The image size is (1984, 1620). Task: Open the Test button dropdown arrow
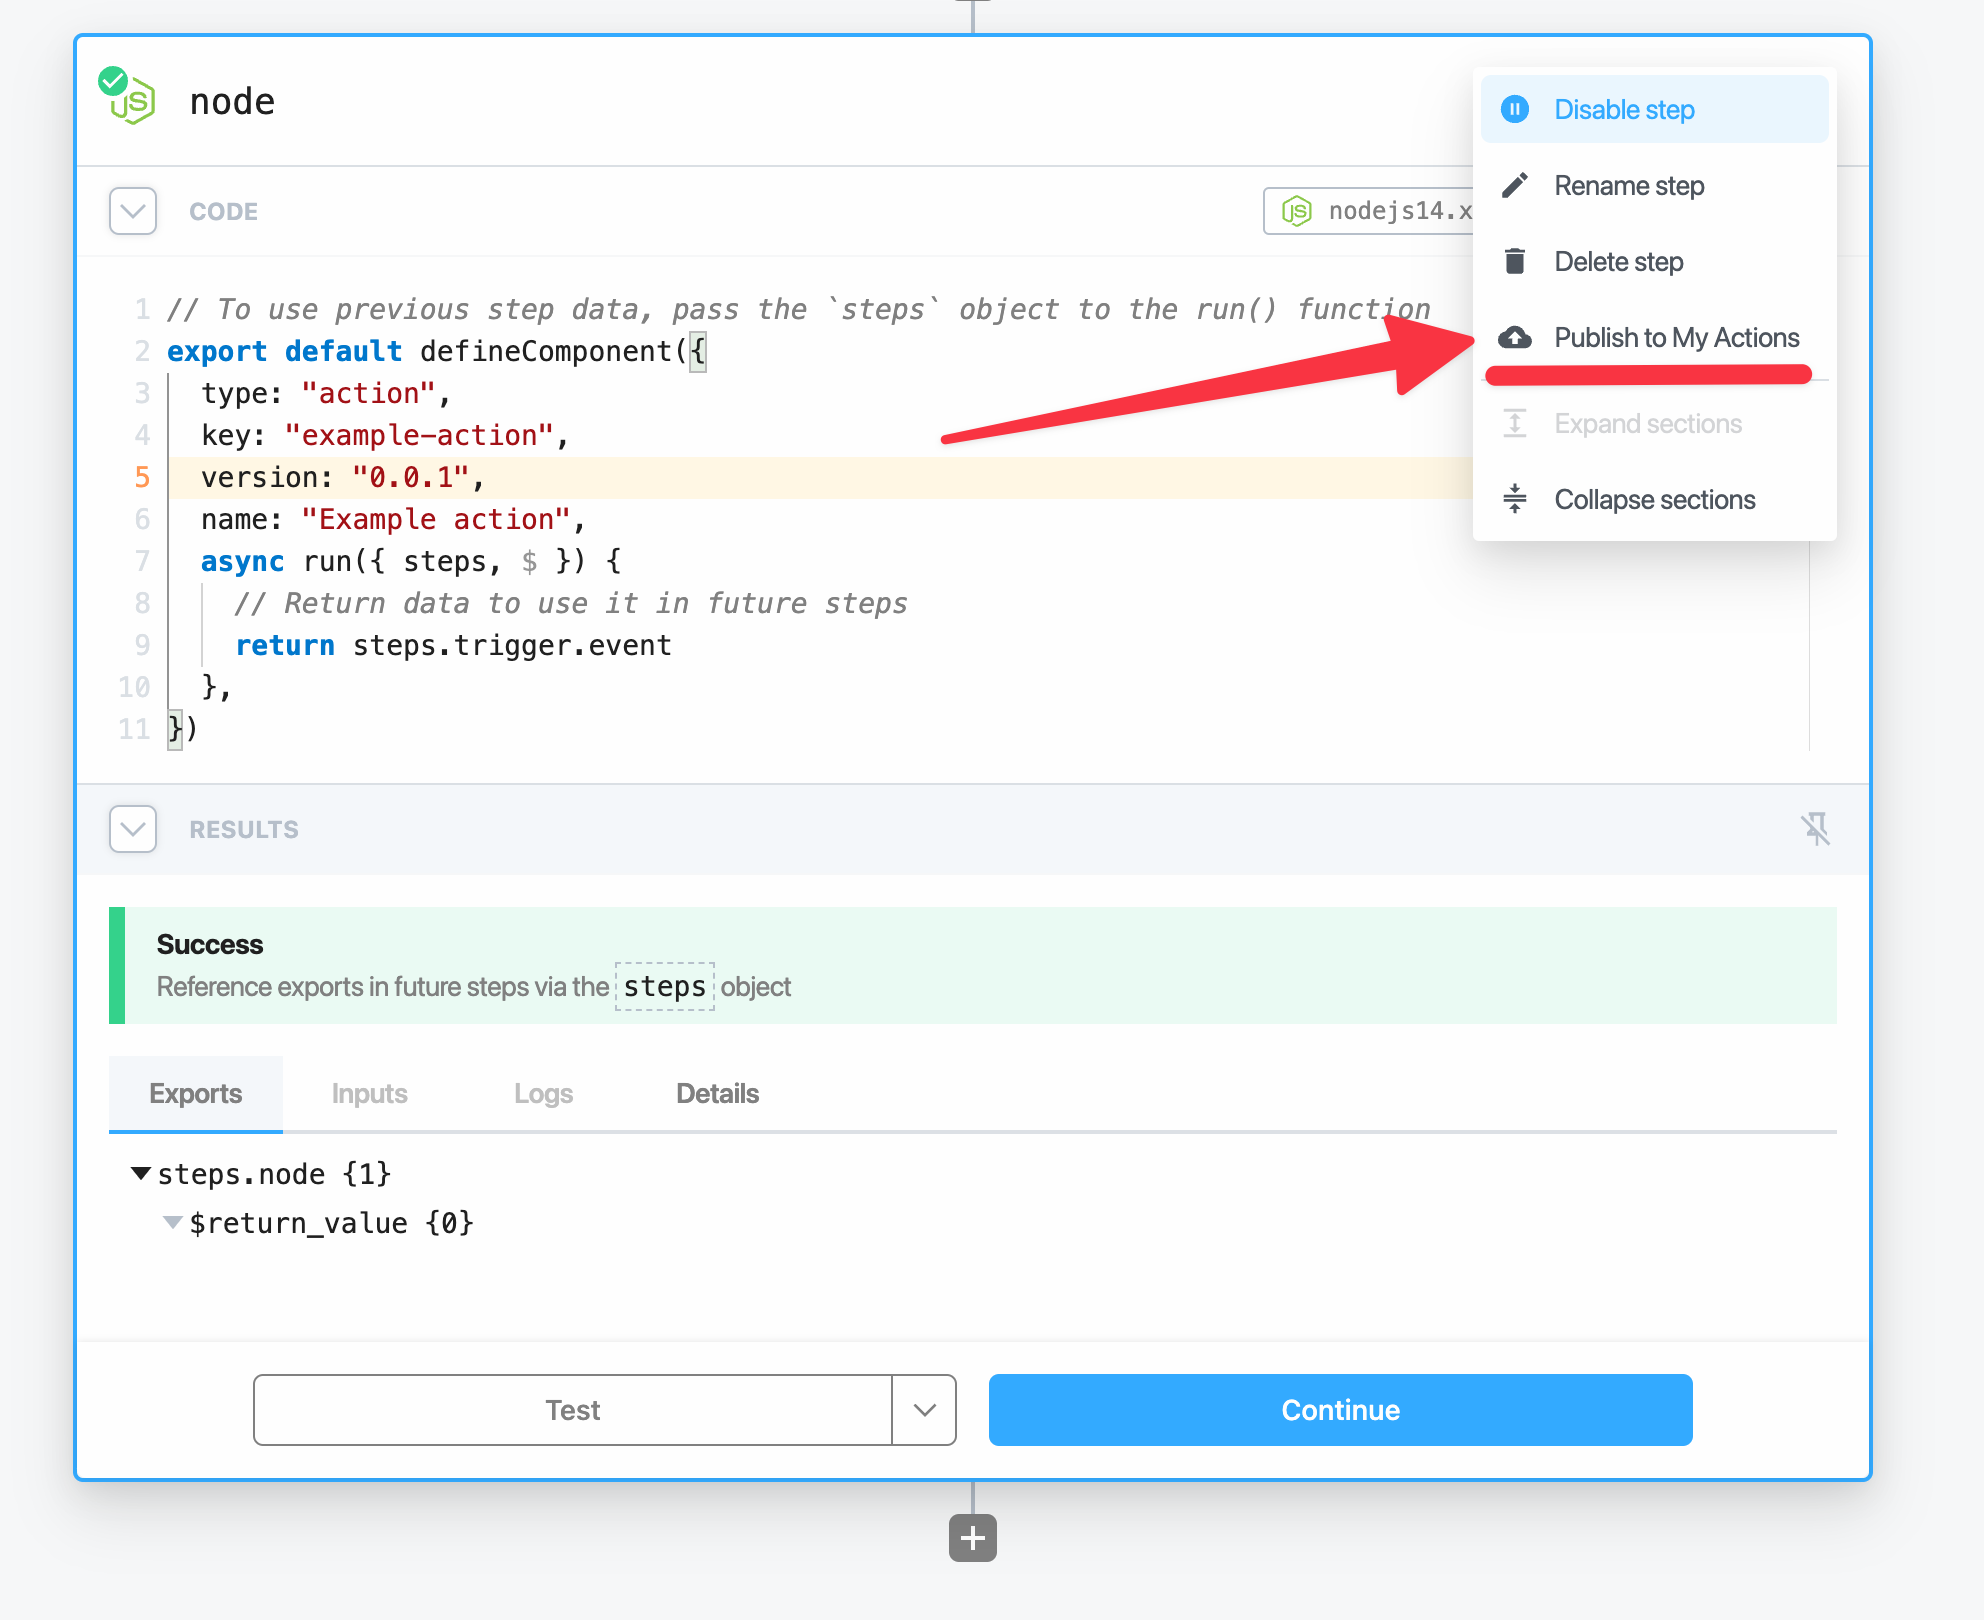(x=924, y=1409)
